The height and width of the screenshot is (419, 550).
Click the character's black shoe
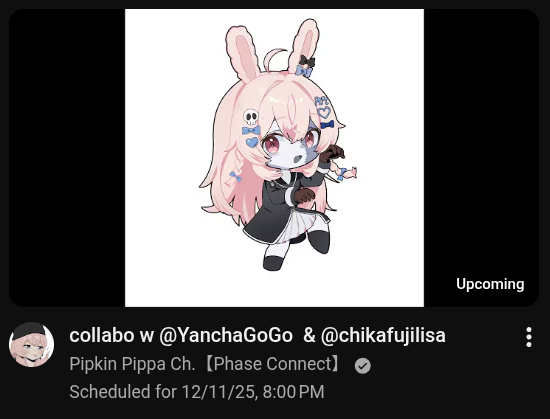273,263
